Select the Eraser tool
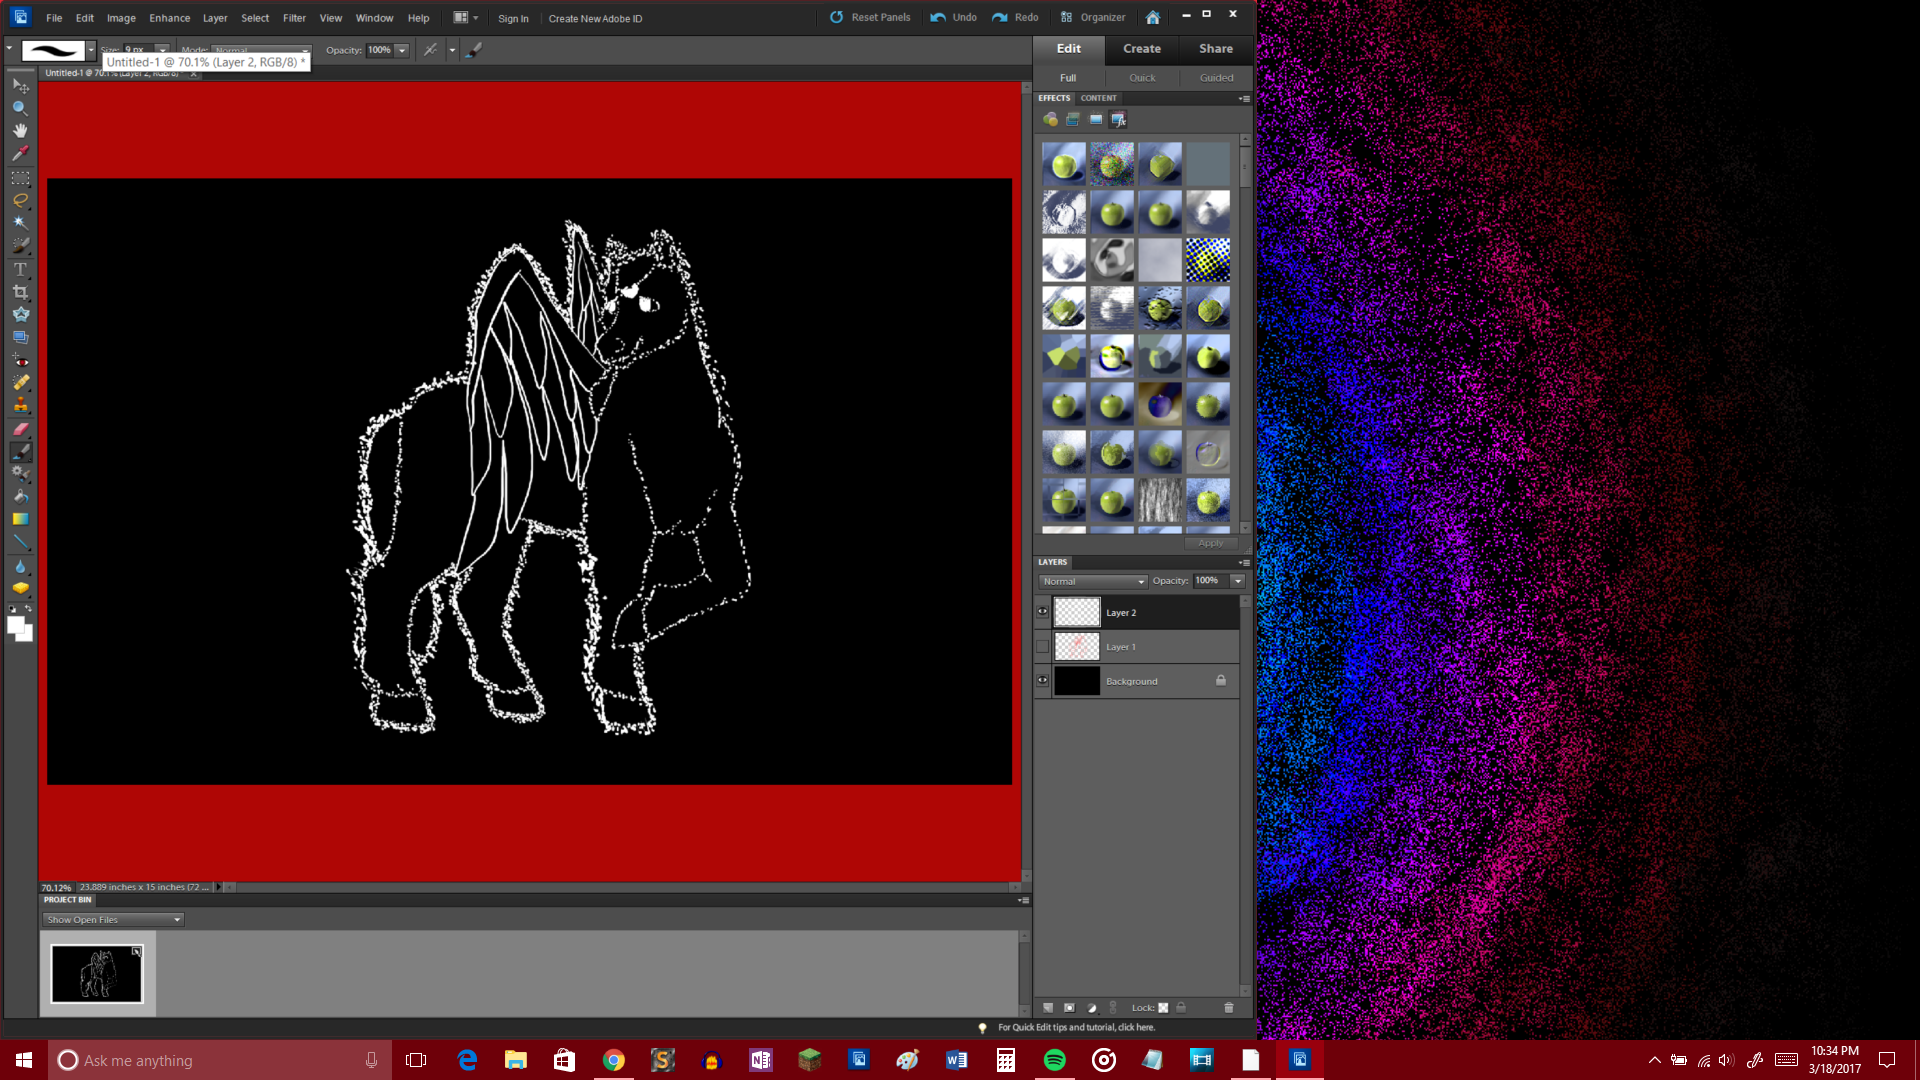Screen dimensions: 1920x1080 [x=20, y=429]
